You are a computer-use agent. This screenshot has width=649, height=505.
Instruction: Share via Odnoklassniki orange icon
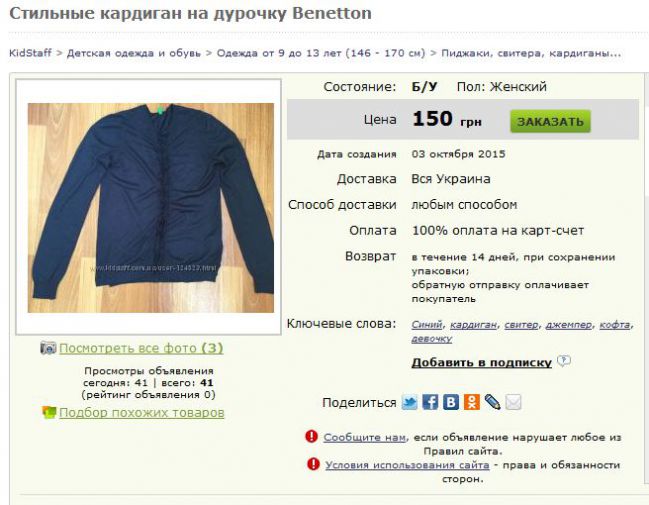pos(471,402)
